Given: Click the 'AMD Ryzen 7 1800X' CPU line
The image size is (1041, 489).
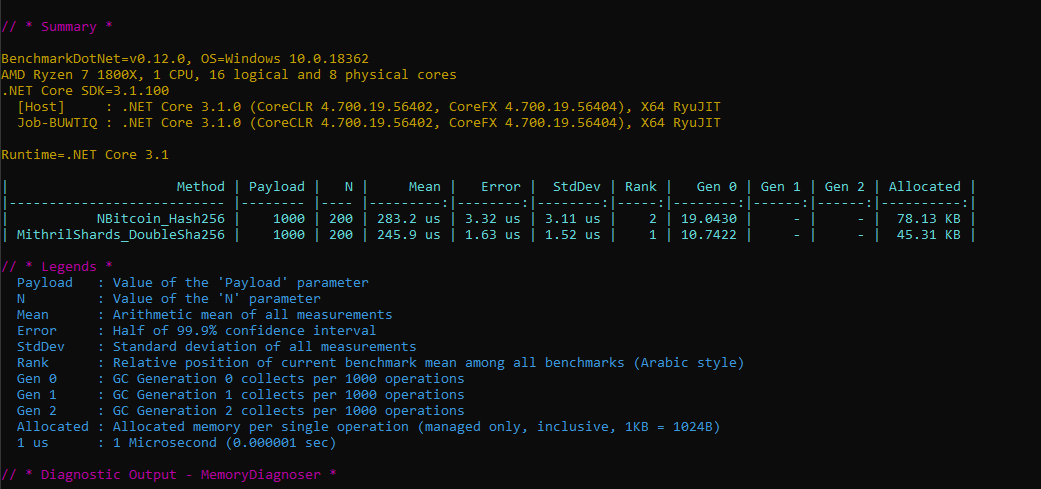Looking at the screenshot, I should pyautogui.click(x=229, y=75).
